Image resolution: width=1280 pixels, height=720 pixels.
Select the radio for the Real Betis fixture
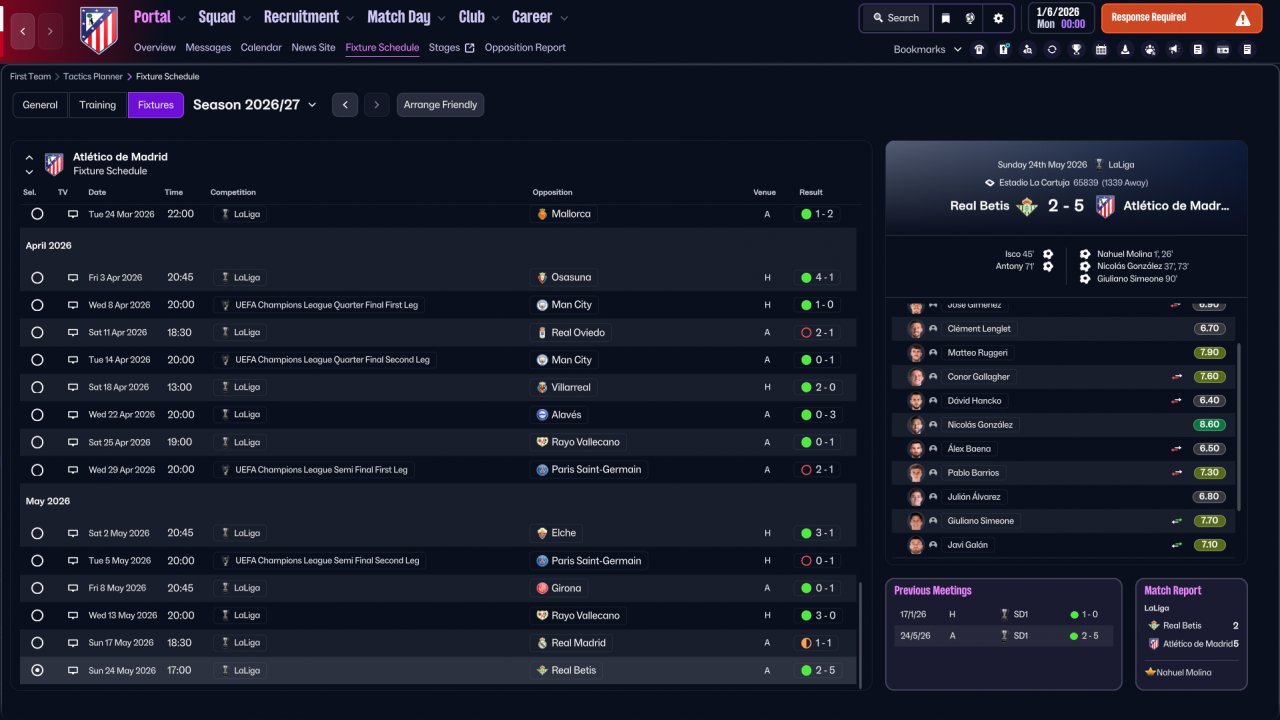(x=37, y=670)
